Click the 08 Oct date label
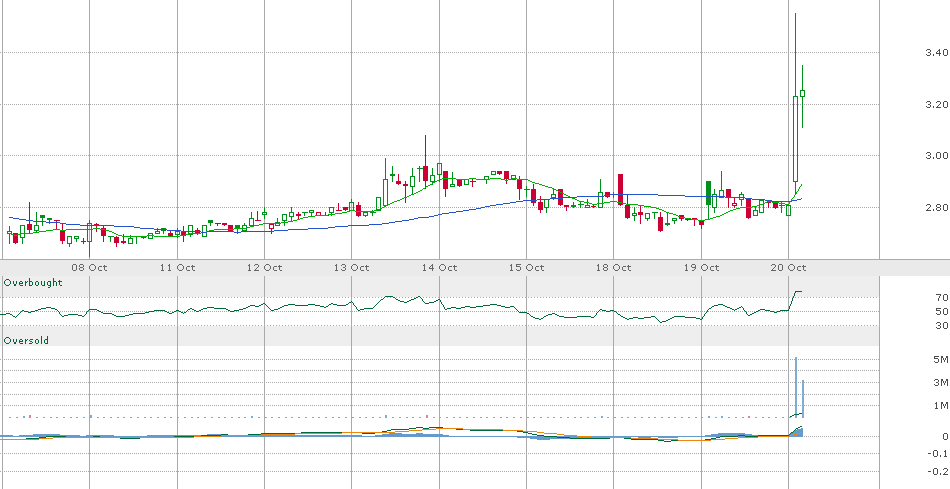The height and width of the screenshot is (489, 950). 90,267
